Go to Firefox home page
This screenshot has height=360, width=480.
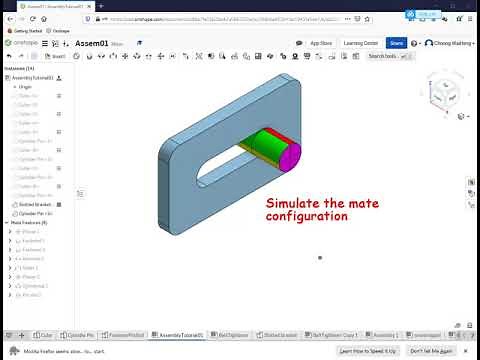[x=44, y=19]
